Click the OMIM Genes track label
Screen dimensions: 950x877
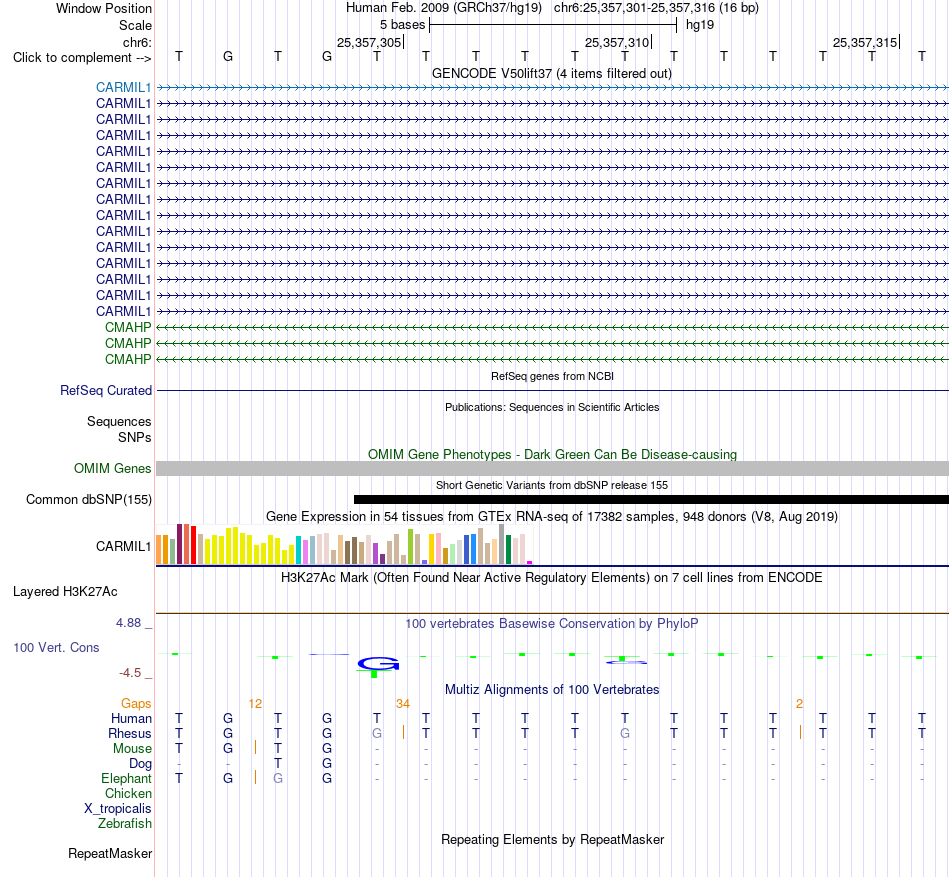pos(113,468)
